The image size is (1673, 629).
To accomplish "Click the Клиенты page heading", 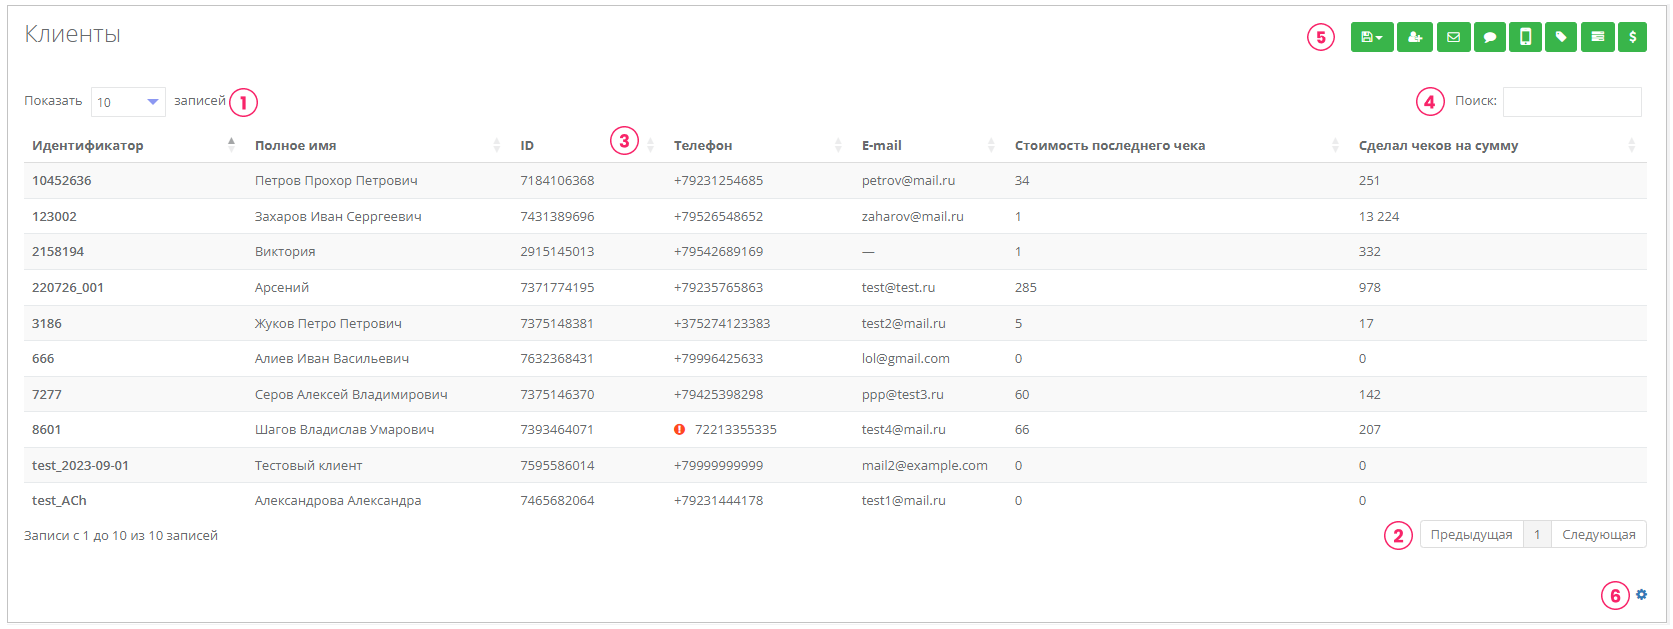I will (x=72, y=34).
